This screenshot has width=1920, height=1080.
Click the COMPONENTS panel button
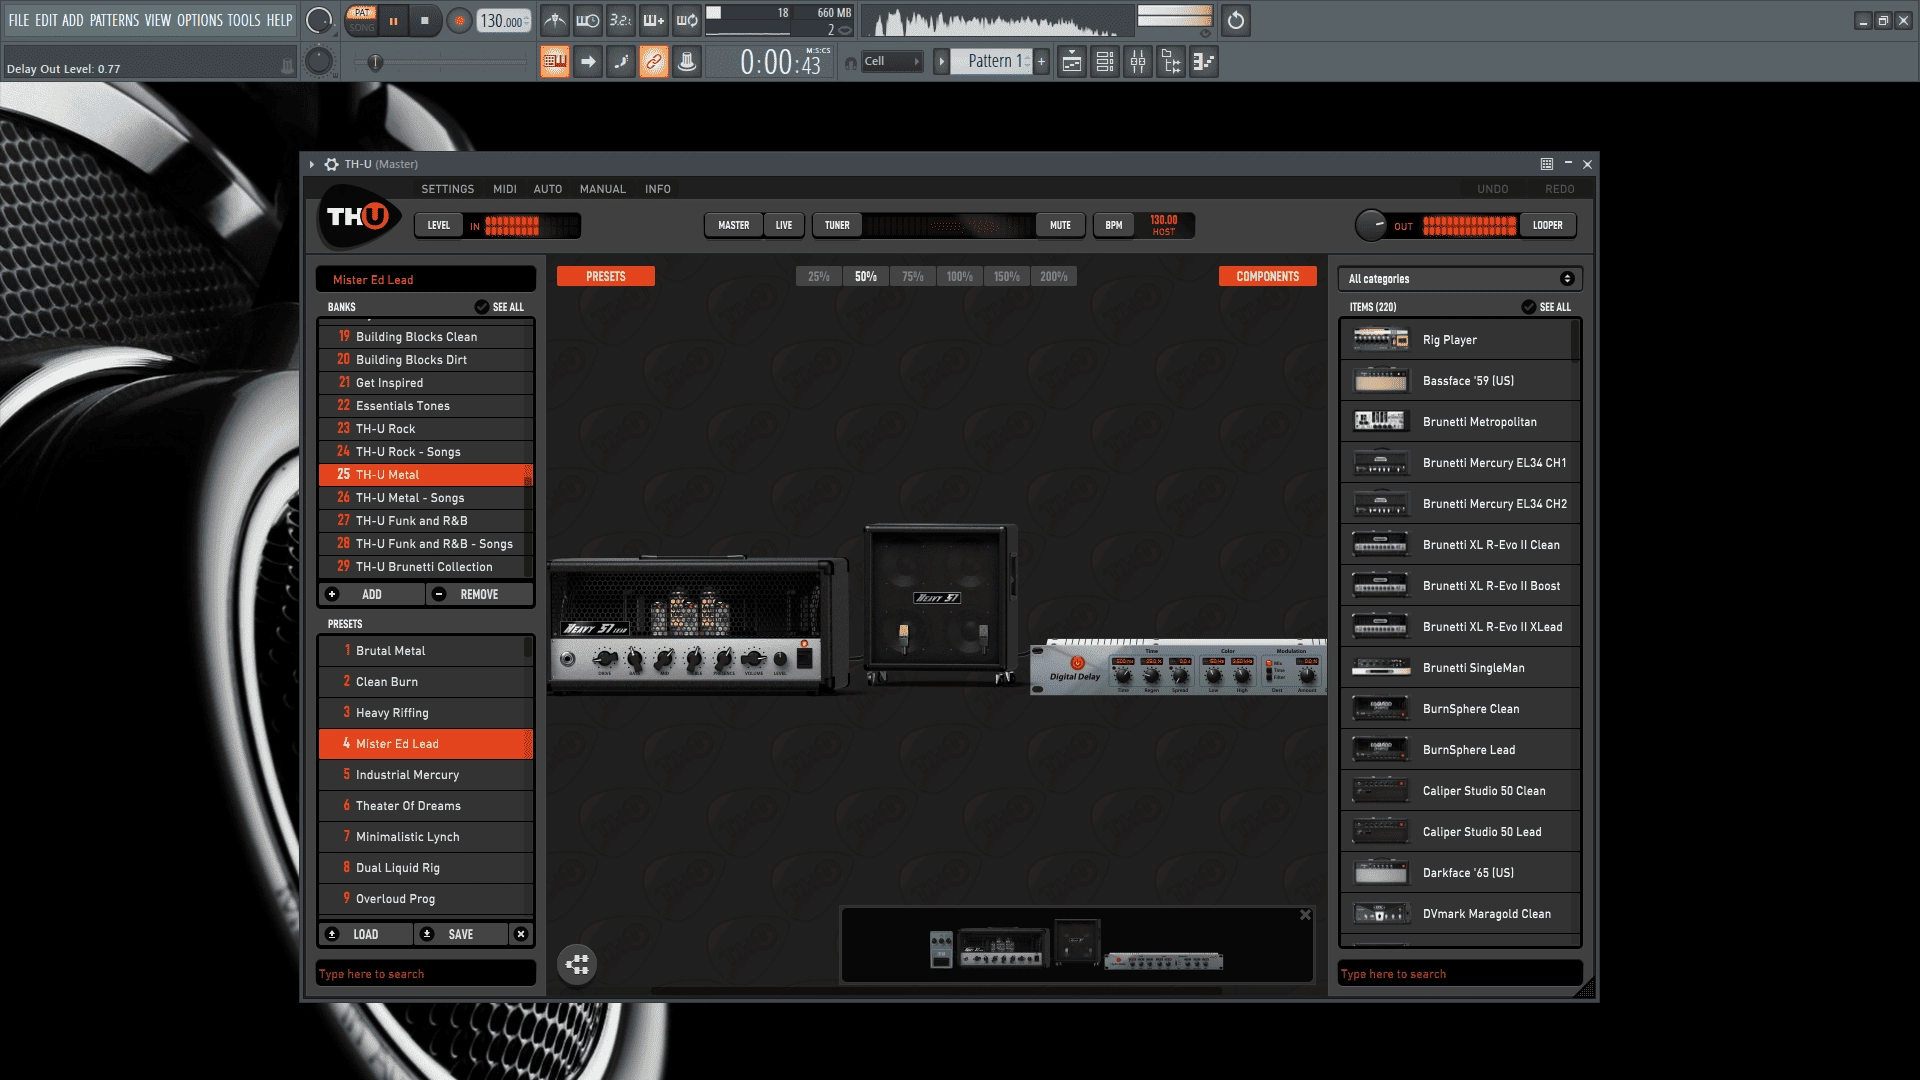tap(1267, 277)
